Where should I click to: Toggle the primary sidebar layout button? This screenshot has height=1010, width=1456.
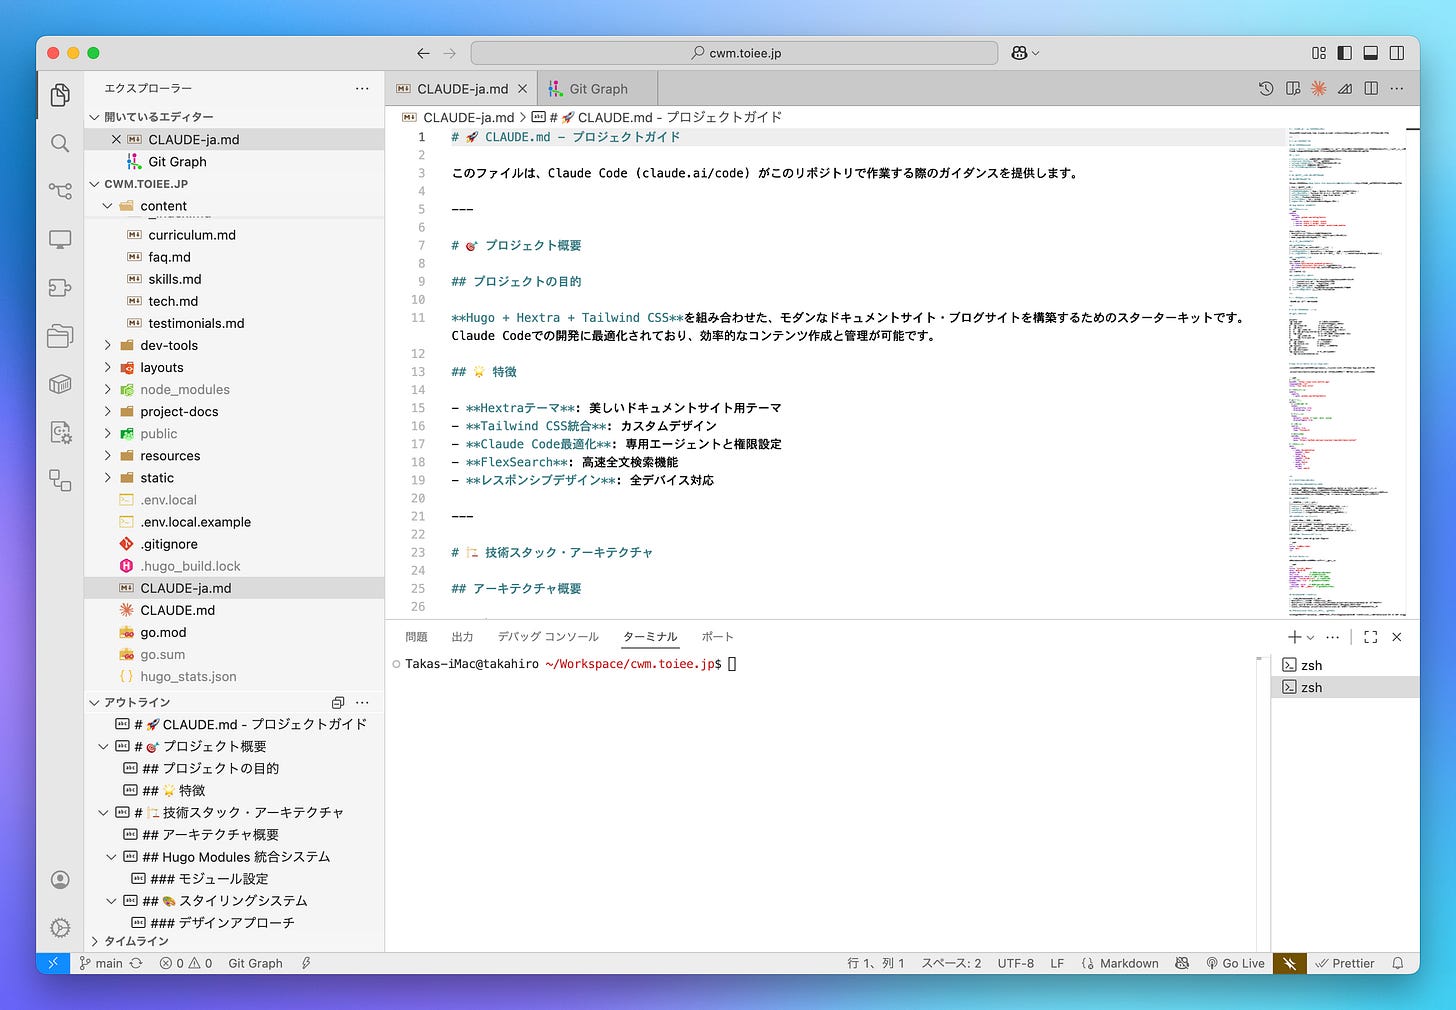click(x=1344, y=53)
